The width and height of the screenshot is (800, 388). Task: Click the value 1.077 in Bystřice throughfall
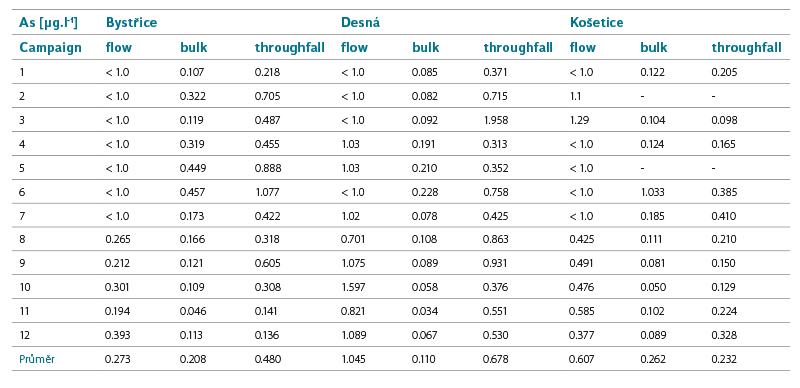click(x=267, y=192)
